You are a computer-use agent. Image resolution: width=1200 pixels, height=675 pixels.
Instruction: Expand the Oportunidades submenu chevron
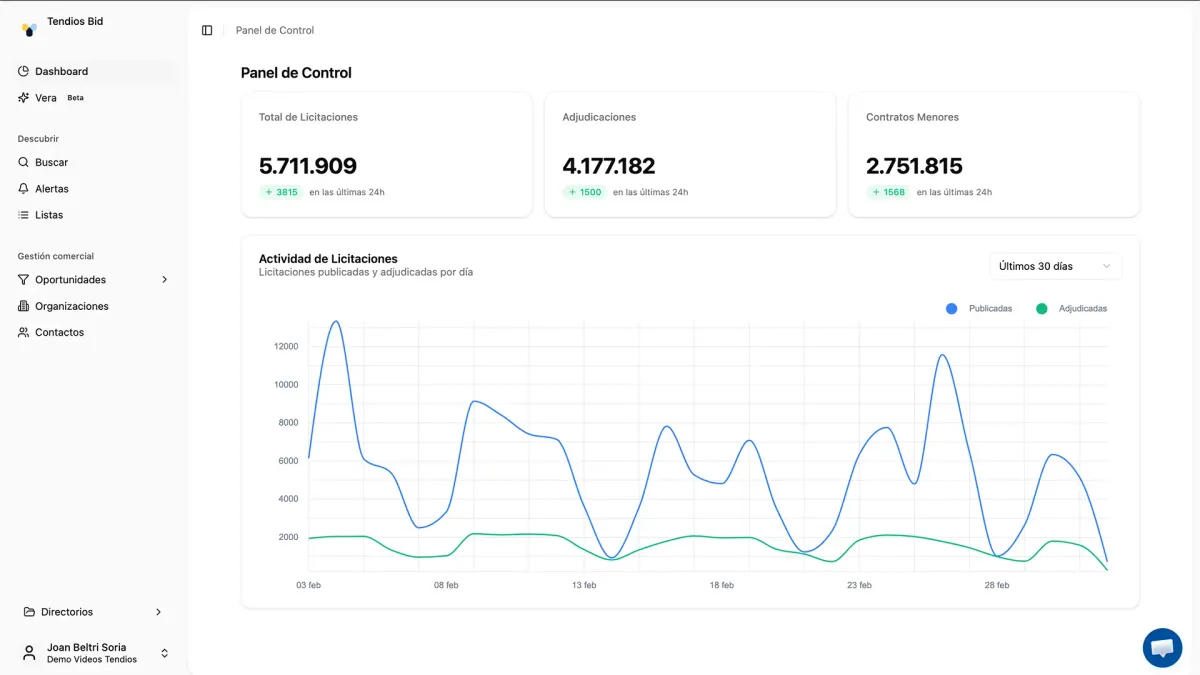164,280
